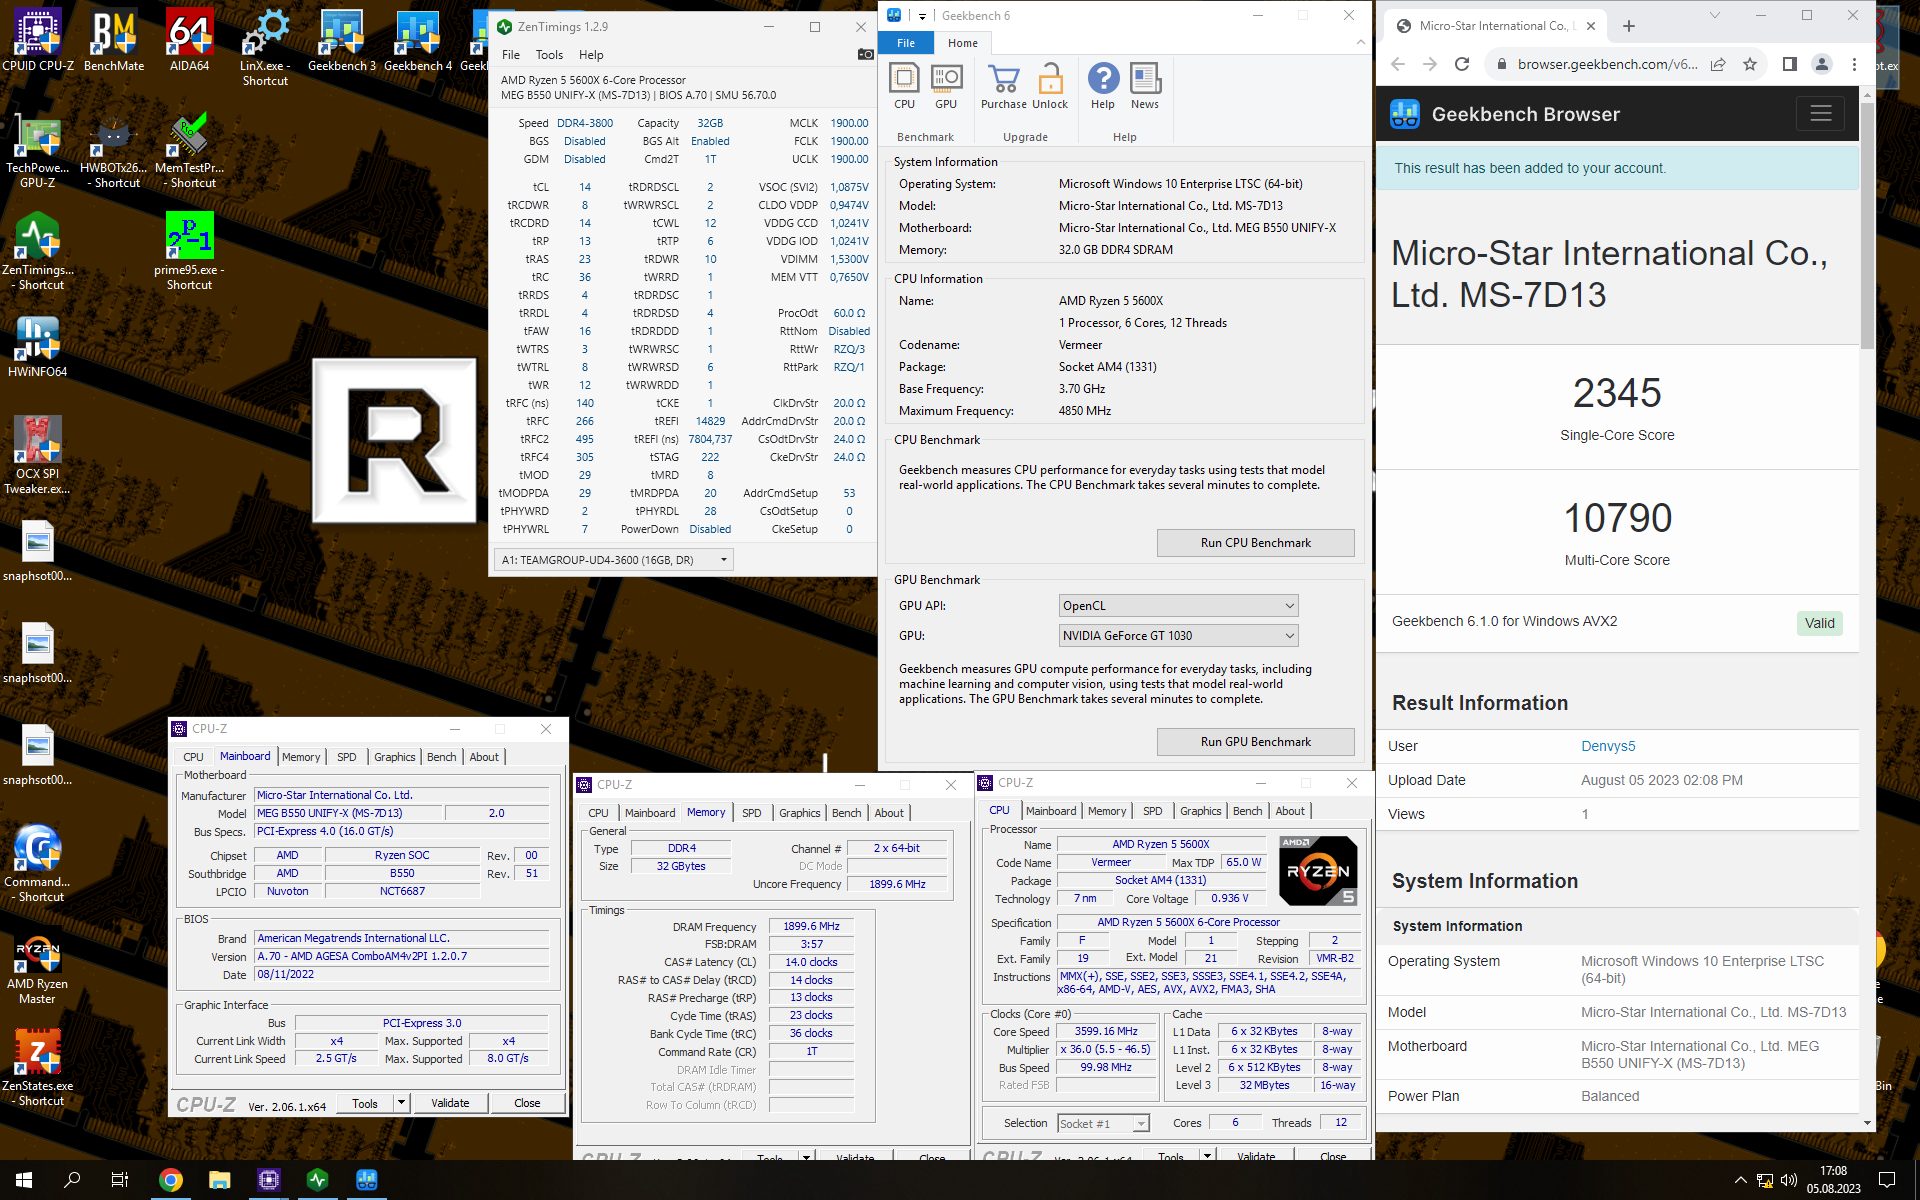Viewport: 1920px width, 1200px height.
Task: Open HWiNFO64 desktop icon
Action: (x=38, y=347)
